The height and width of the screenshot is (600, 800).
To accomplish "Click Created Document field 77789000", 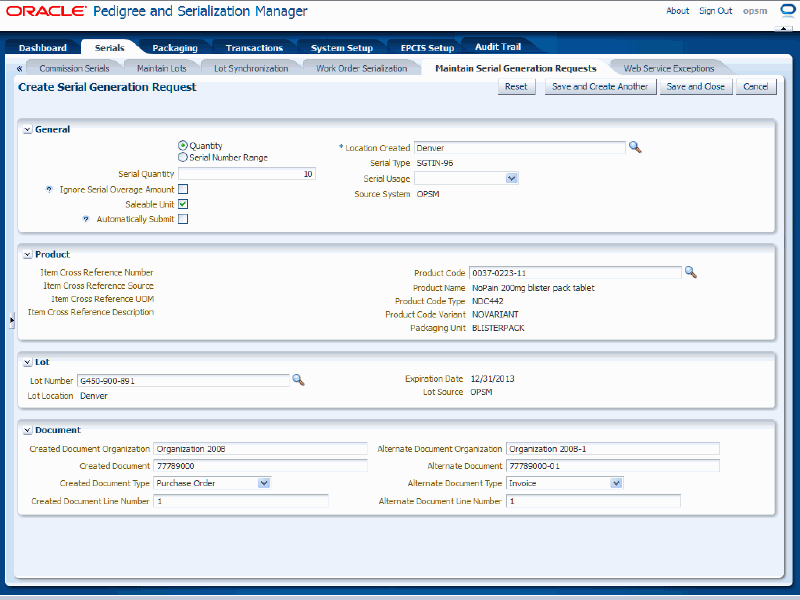I will point(260,466).
